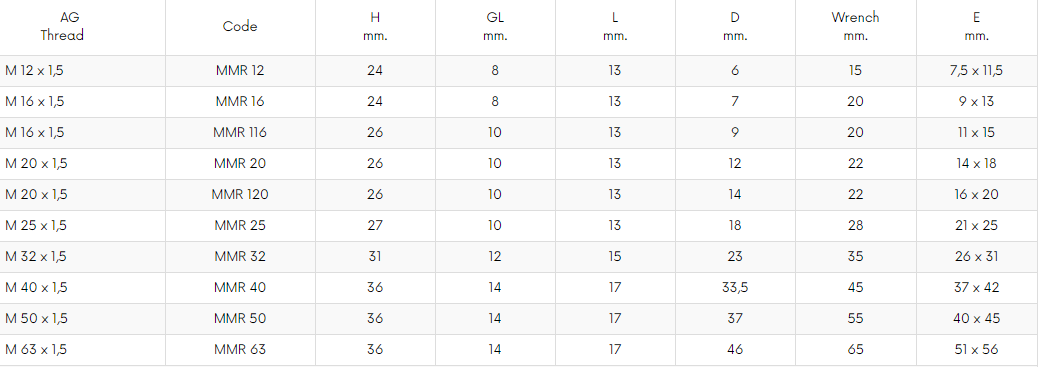Screen dimensions: 1038x367
Task: Click the E mm. column header
Action: coord(976,27)
